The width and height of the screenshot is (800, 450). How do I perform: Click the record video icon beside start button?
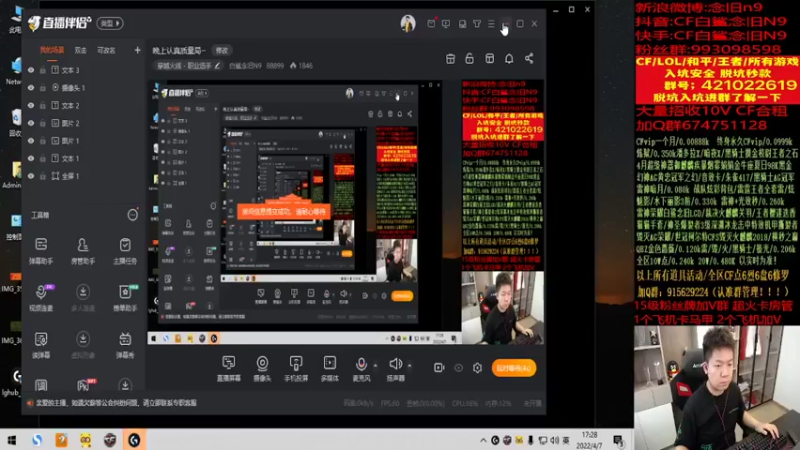439,367
